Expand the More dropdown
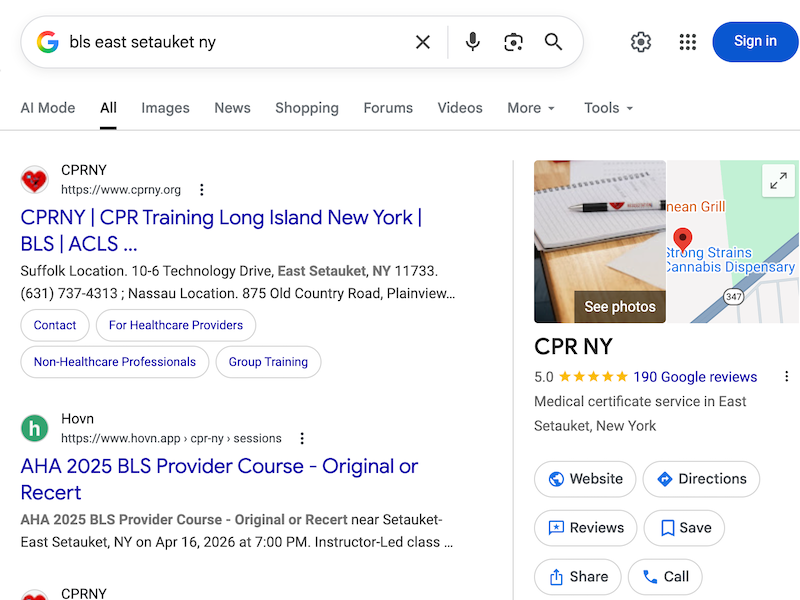The width and height of the screenshot is (800, 600). click(531, 108)
